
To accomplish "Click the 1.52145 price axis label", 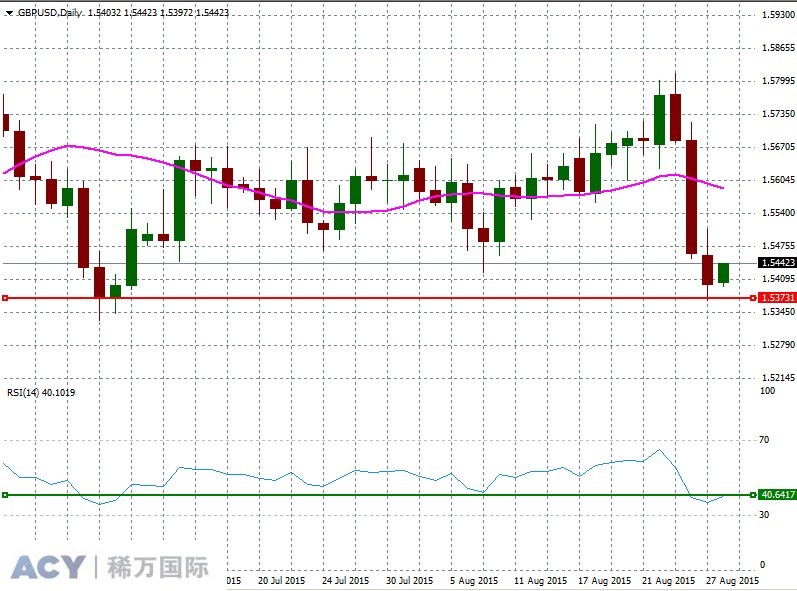I will point(778,378).
